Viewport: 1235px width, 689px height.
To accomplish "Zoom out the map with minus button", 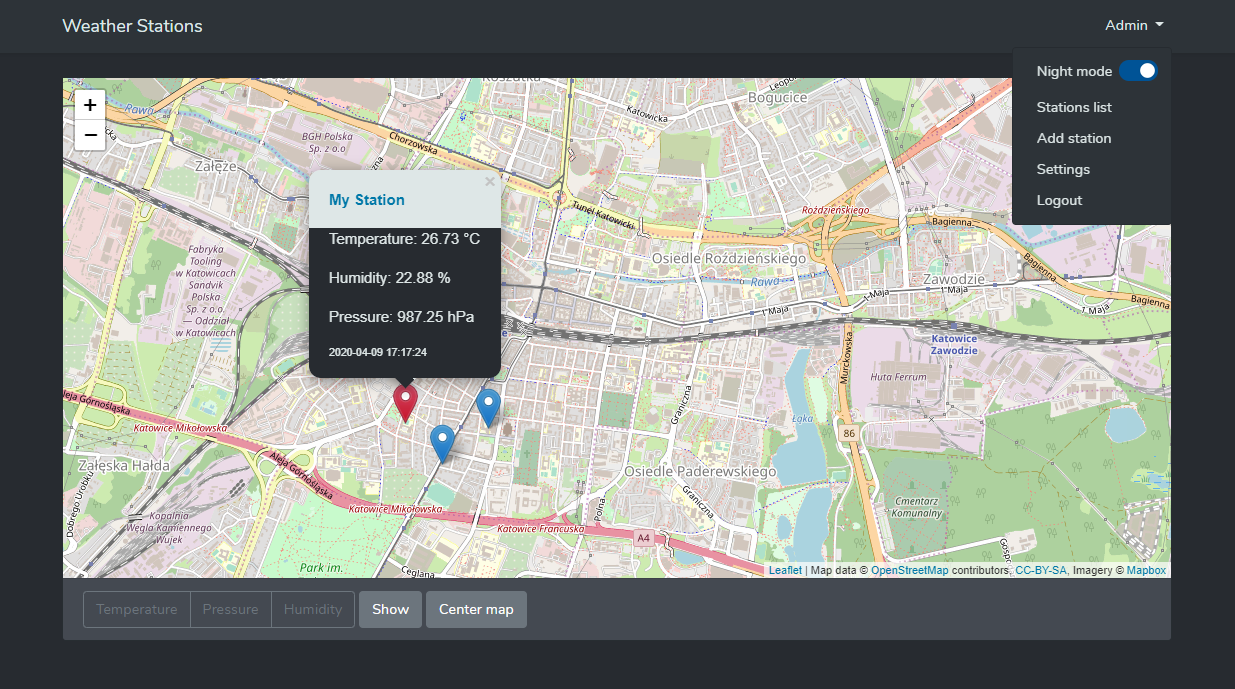I will click(90, 134).
